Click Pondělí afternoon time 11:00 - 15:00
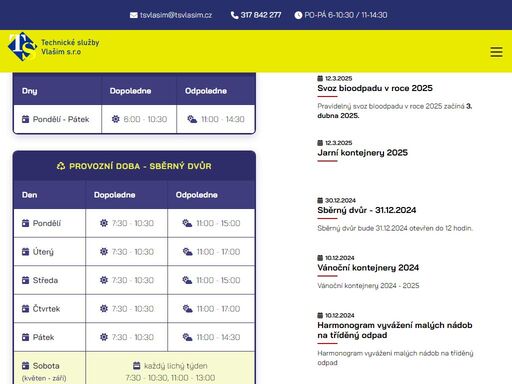This screenshot has height=384, width=512. point(218,223)
